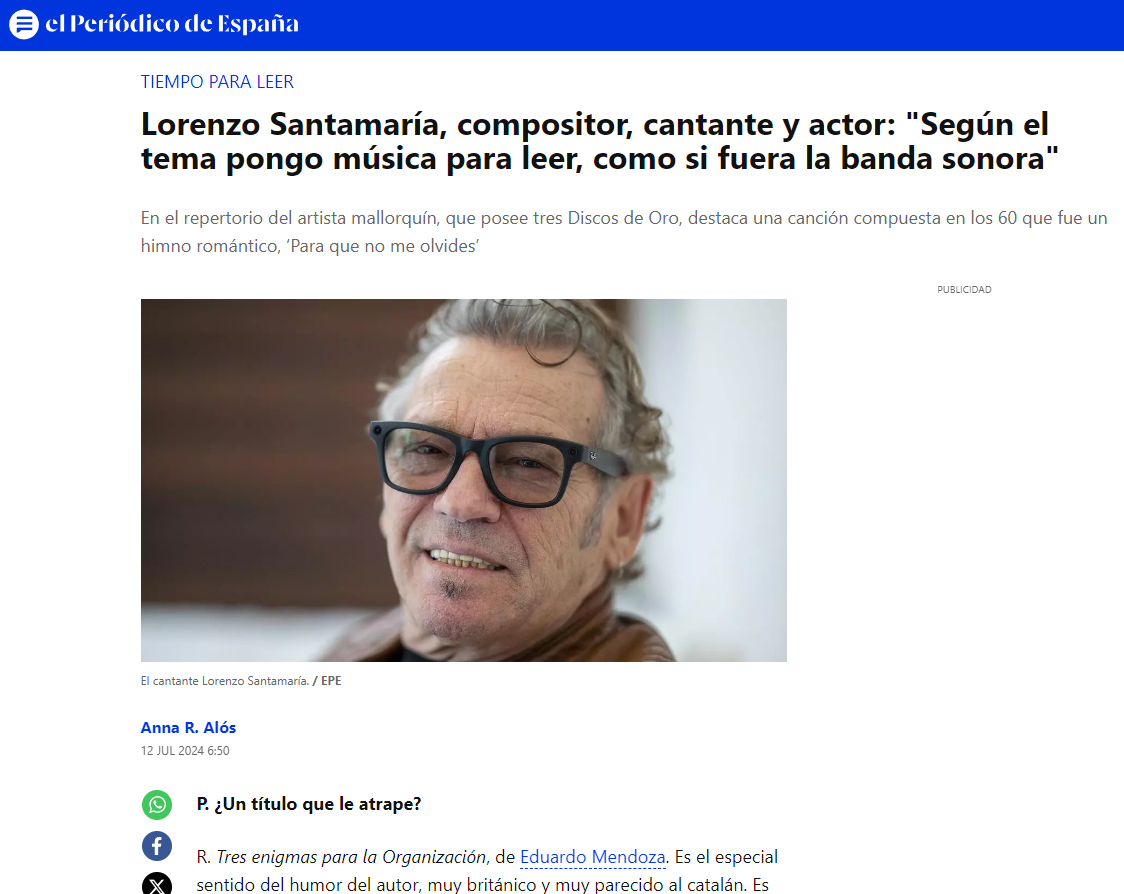
Task: Open the TIEMPO PARA LEER section
Action: pos(217,82)
